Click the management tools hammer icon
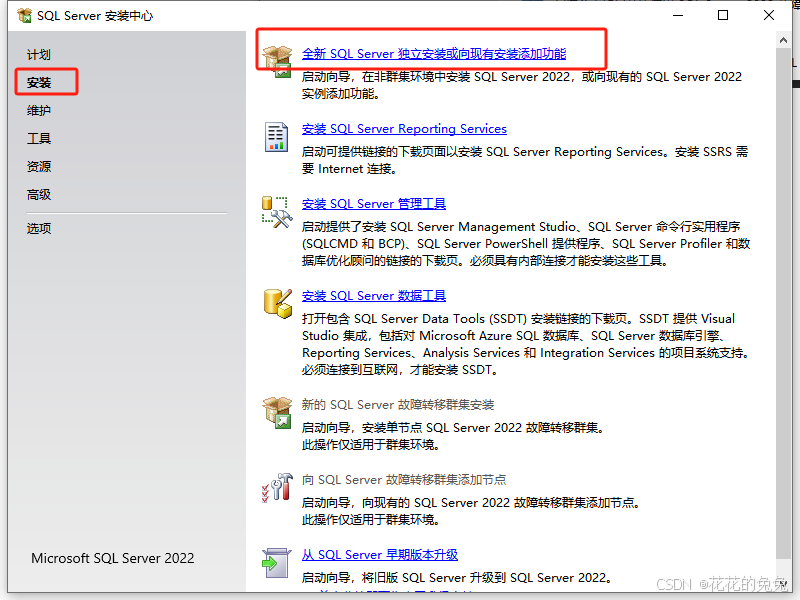 (x=277, y=212)
